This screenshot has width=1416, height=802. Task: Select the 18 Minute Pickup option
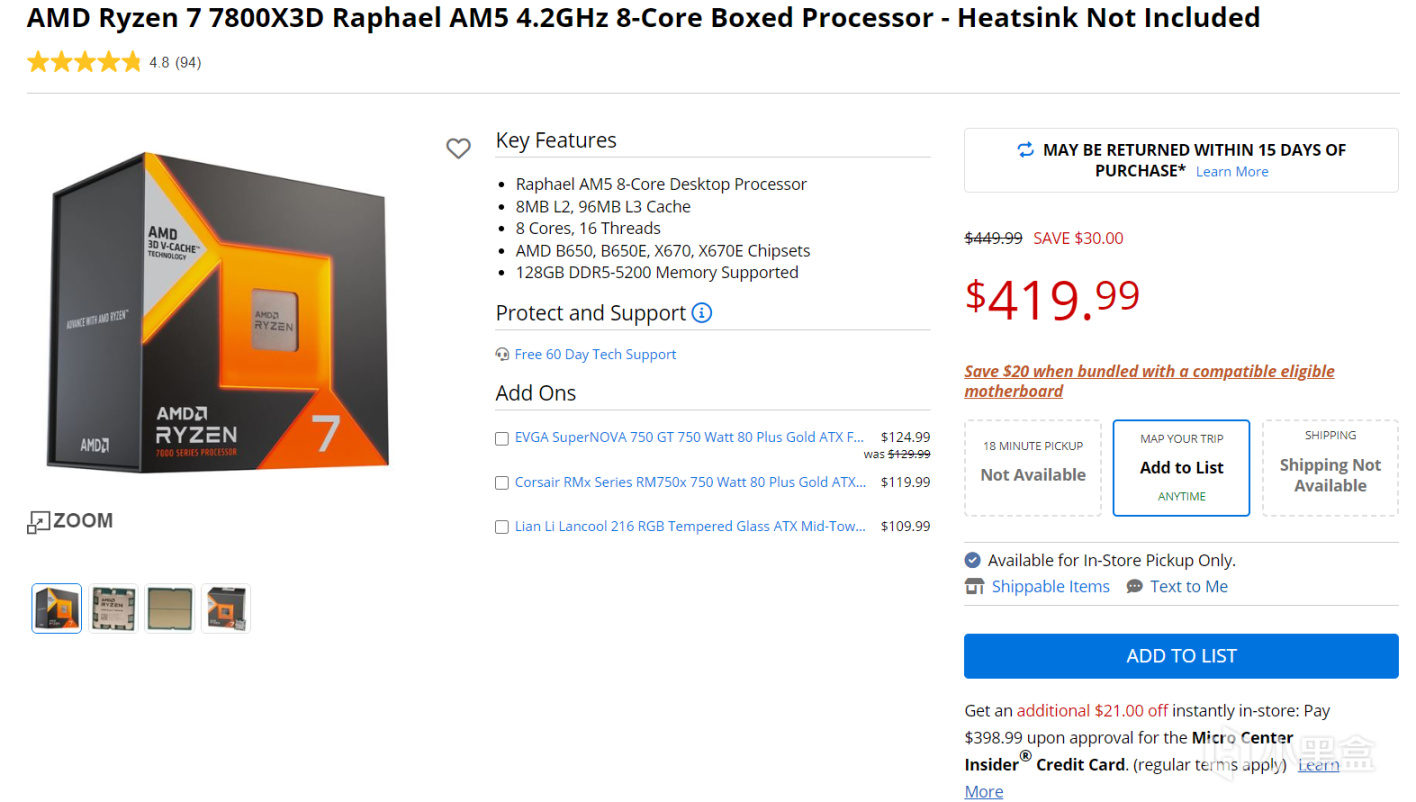point(1033,468)
